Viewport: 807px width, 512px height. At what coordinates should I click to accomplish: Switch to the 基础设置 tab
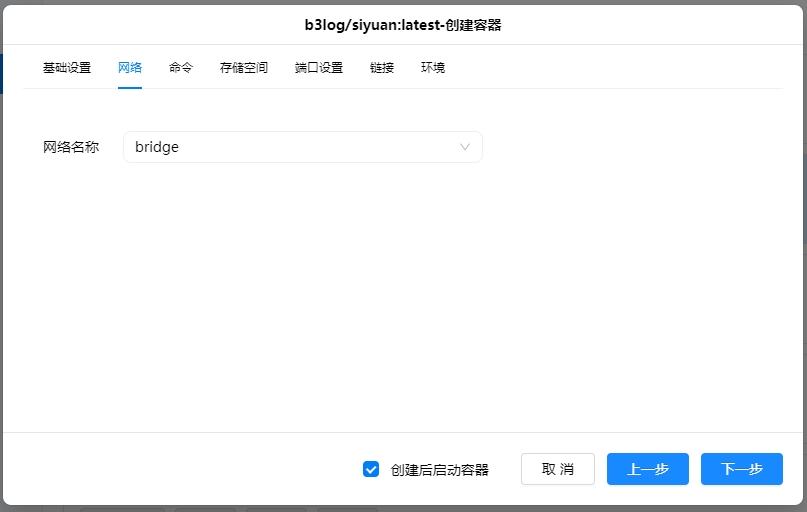[67, 68]
